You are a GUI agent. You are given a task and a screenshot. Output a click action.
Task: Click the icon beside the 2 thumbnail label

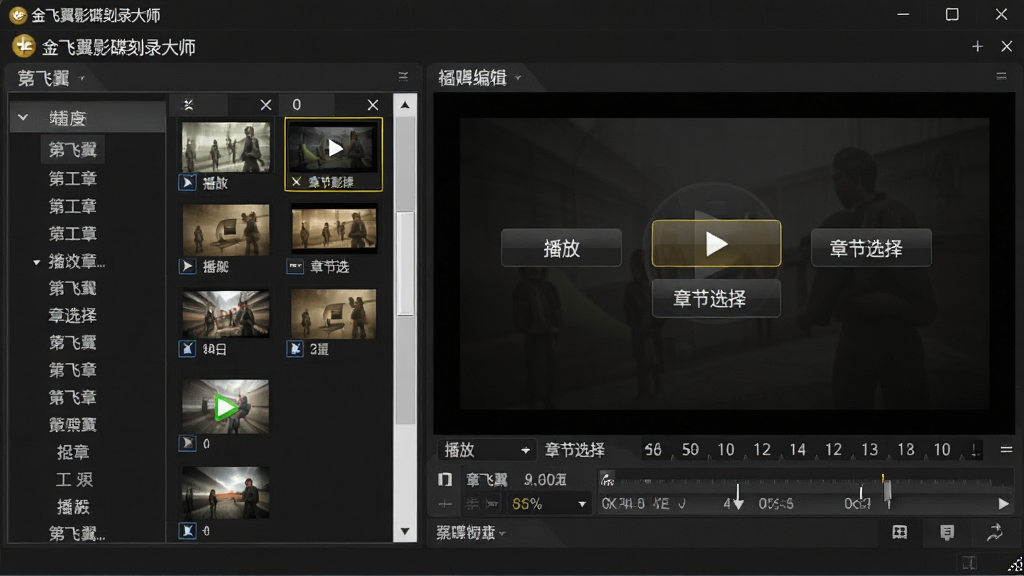click(x=295, y=349)
